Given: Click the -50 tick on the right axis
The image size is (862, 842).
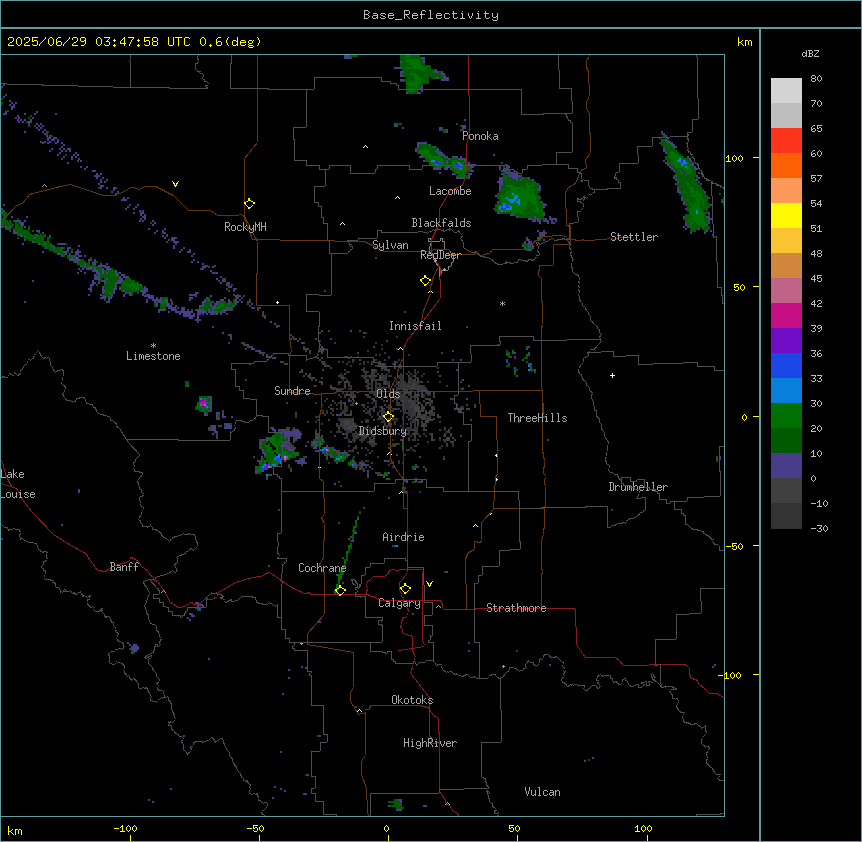Looking at the screenshot, I should 734,546.
